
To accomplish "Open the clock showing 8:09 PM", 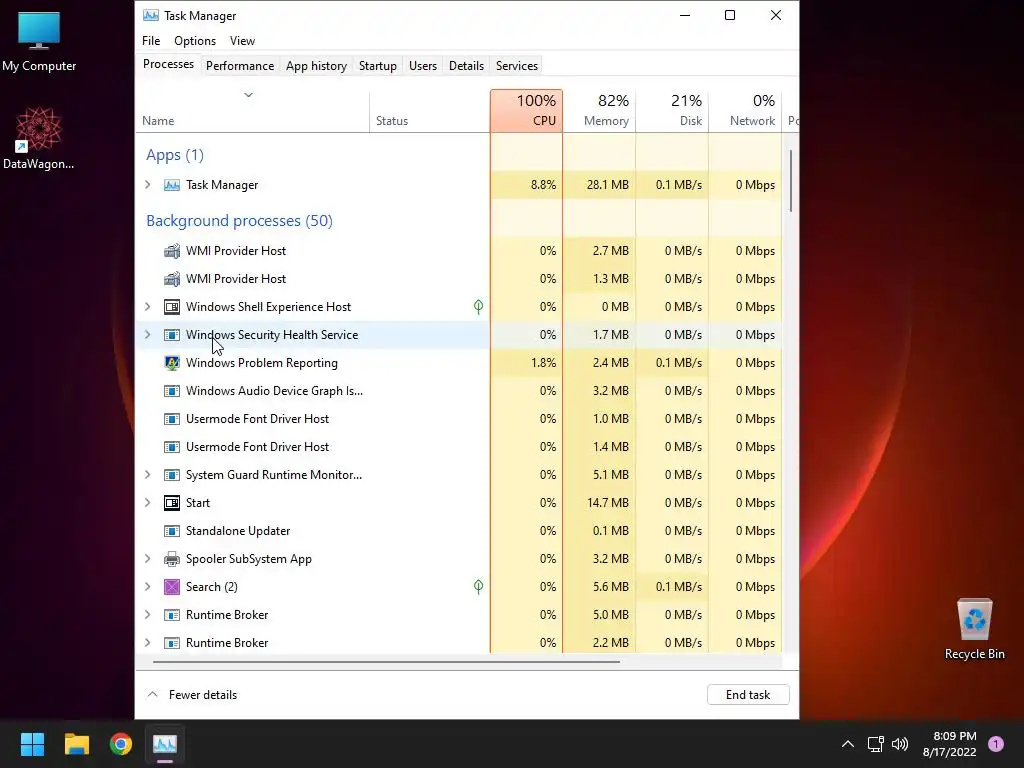I will pos(950,744).
